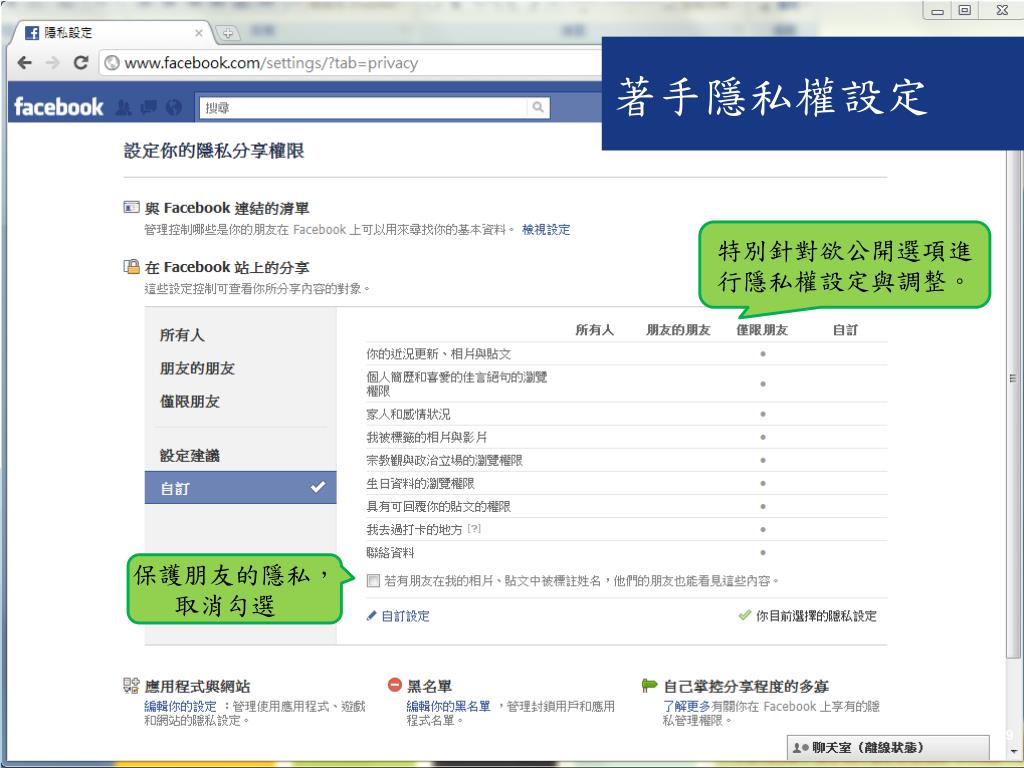Click the 檢視設定 link
Screen dimensions: 1024x768
(x=546, y=229)
